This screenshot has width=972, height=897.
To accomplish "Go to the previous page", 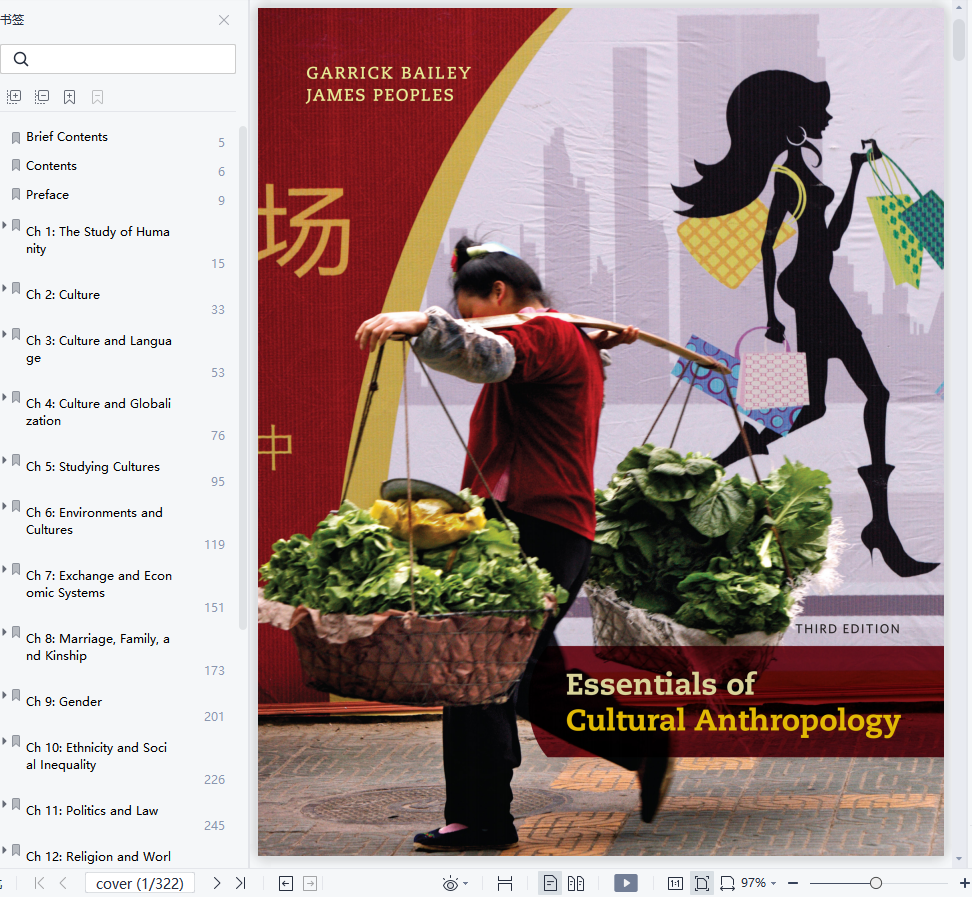I will 63,883.
